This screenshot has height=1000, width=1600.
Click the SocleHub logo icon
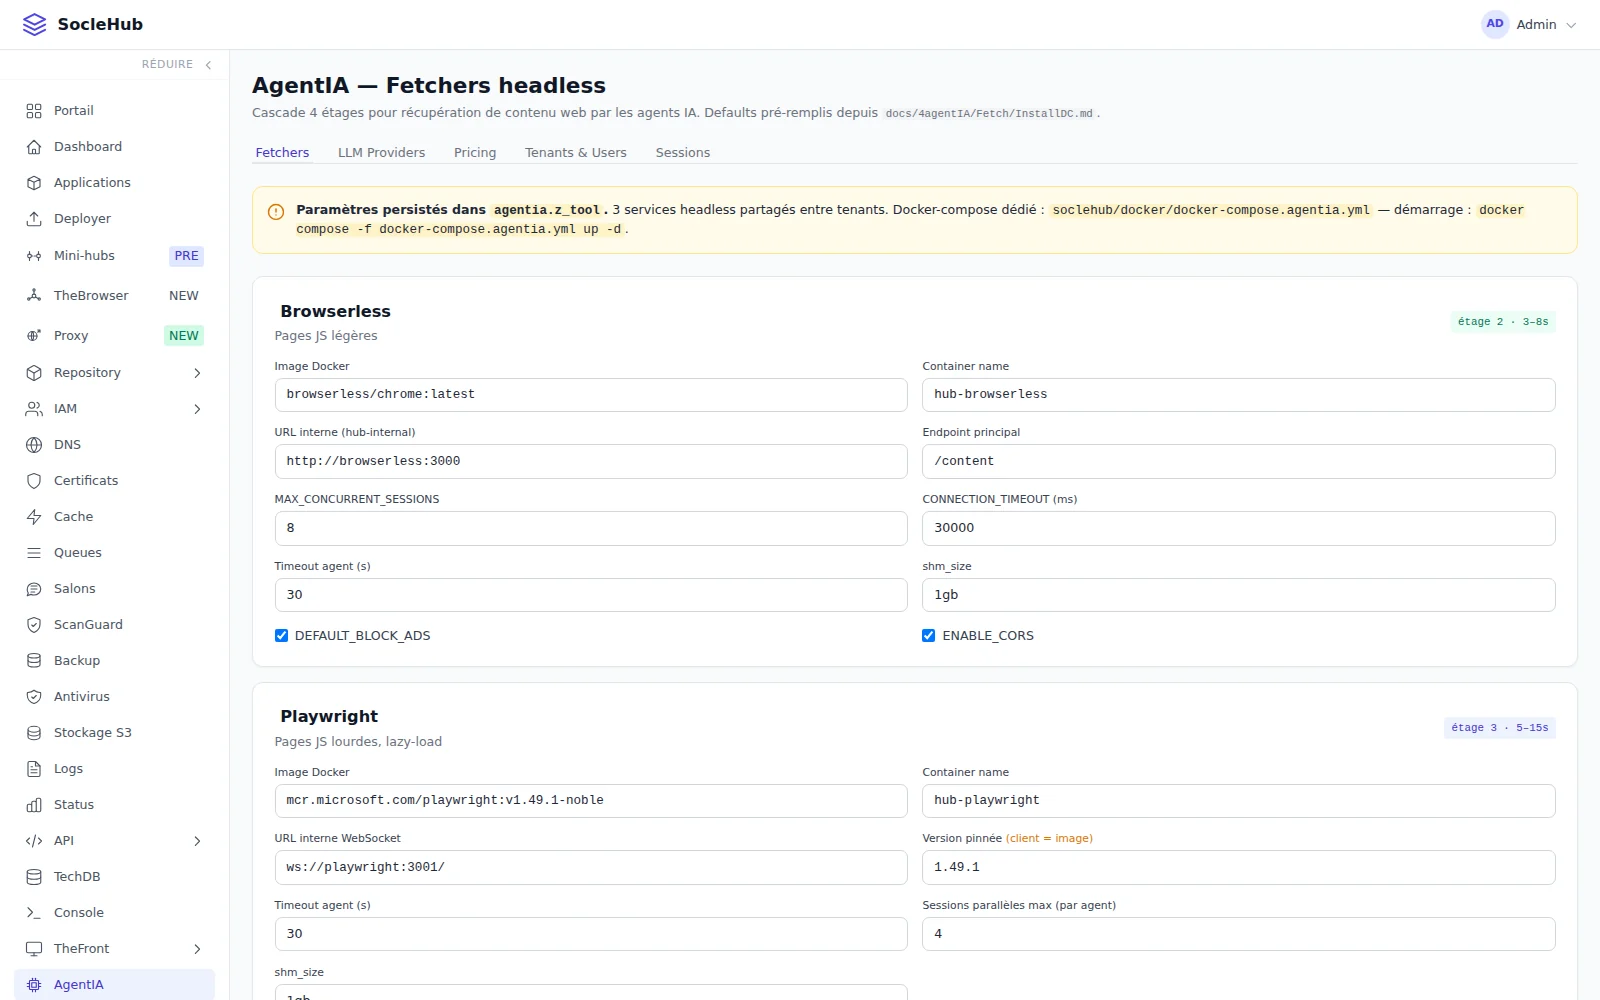(34, 24)
